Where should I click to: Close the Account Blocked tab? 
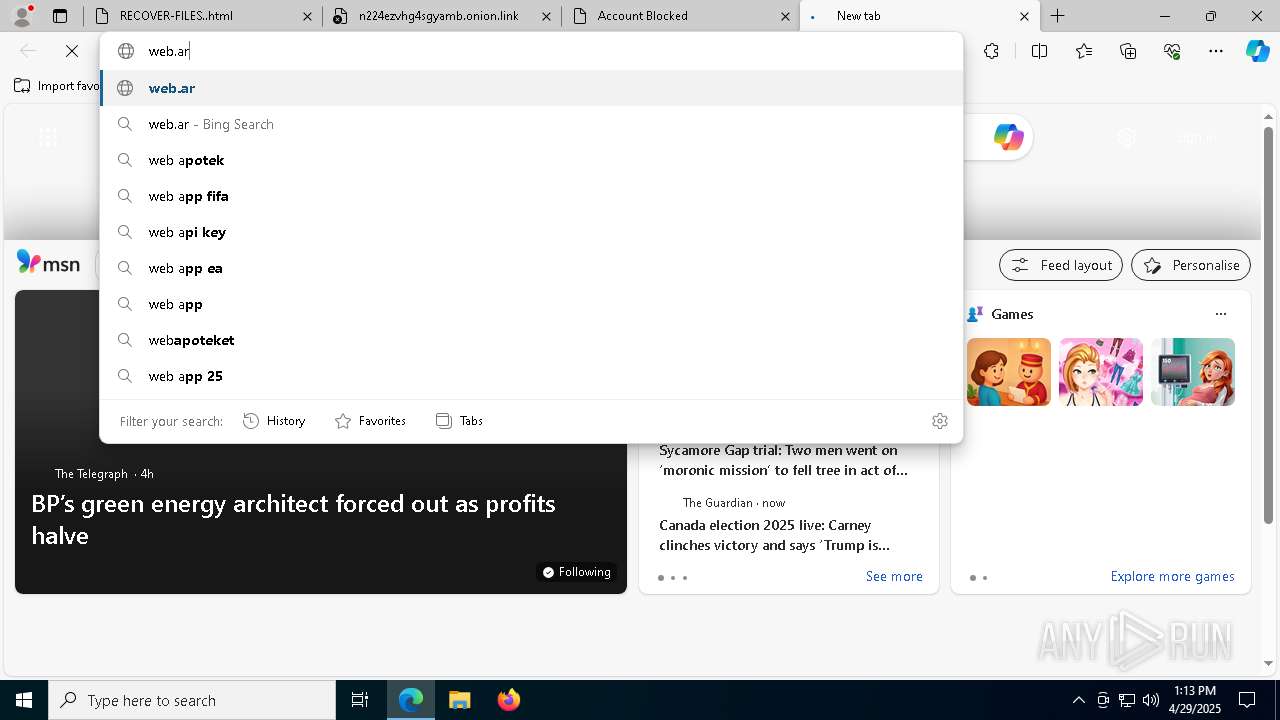point(786,16)
